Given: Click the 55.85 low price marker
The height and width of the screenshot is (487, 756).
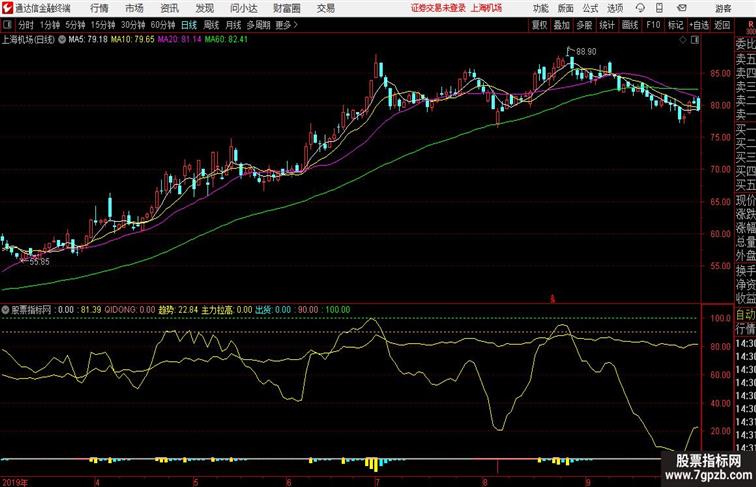Looking at the screenshot, I should coord(39,262).
